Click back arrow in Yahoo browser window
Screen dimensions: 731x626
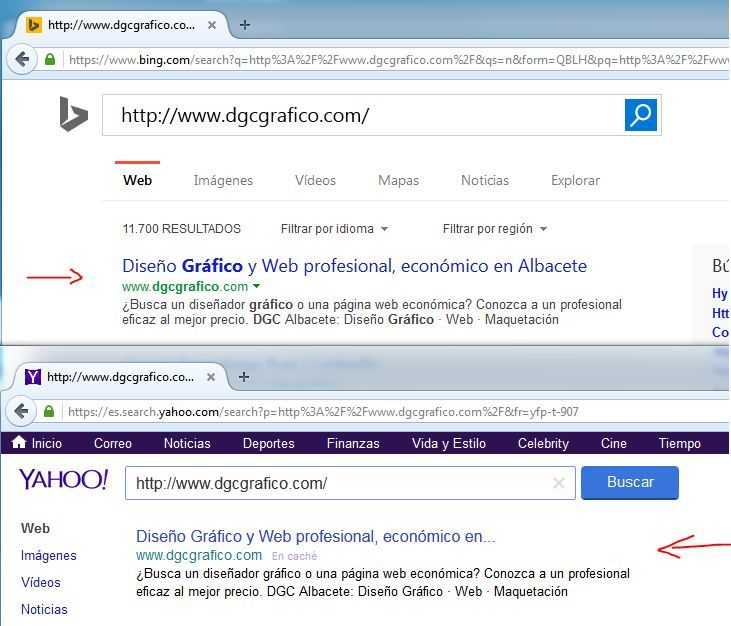click(x=21, y=411)
